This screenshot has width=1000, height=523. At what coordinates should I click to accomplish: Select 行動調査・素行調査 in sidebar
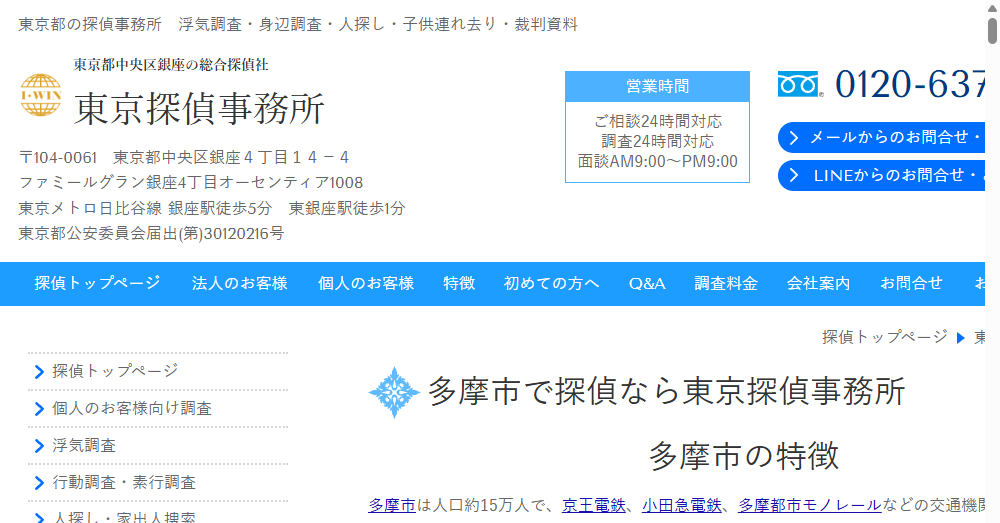(124, 482)
